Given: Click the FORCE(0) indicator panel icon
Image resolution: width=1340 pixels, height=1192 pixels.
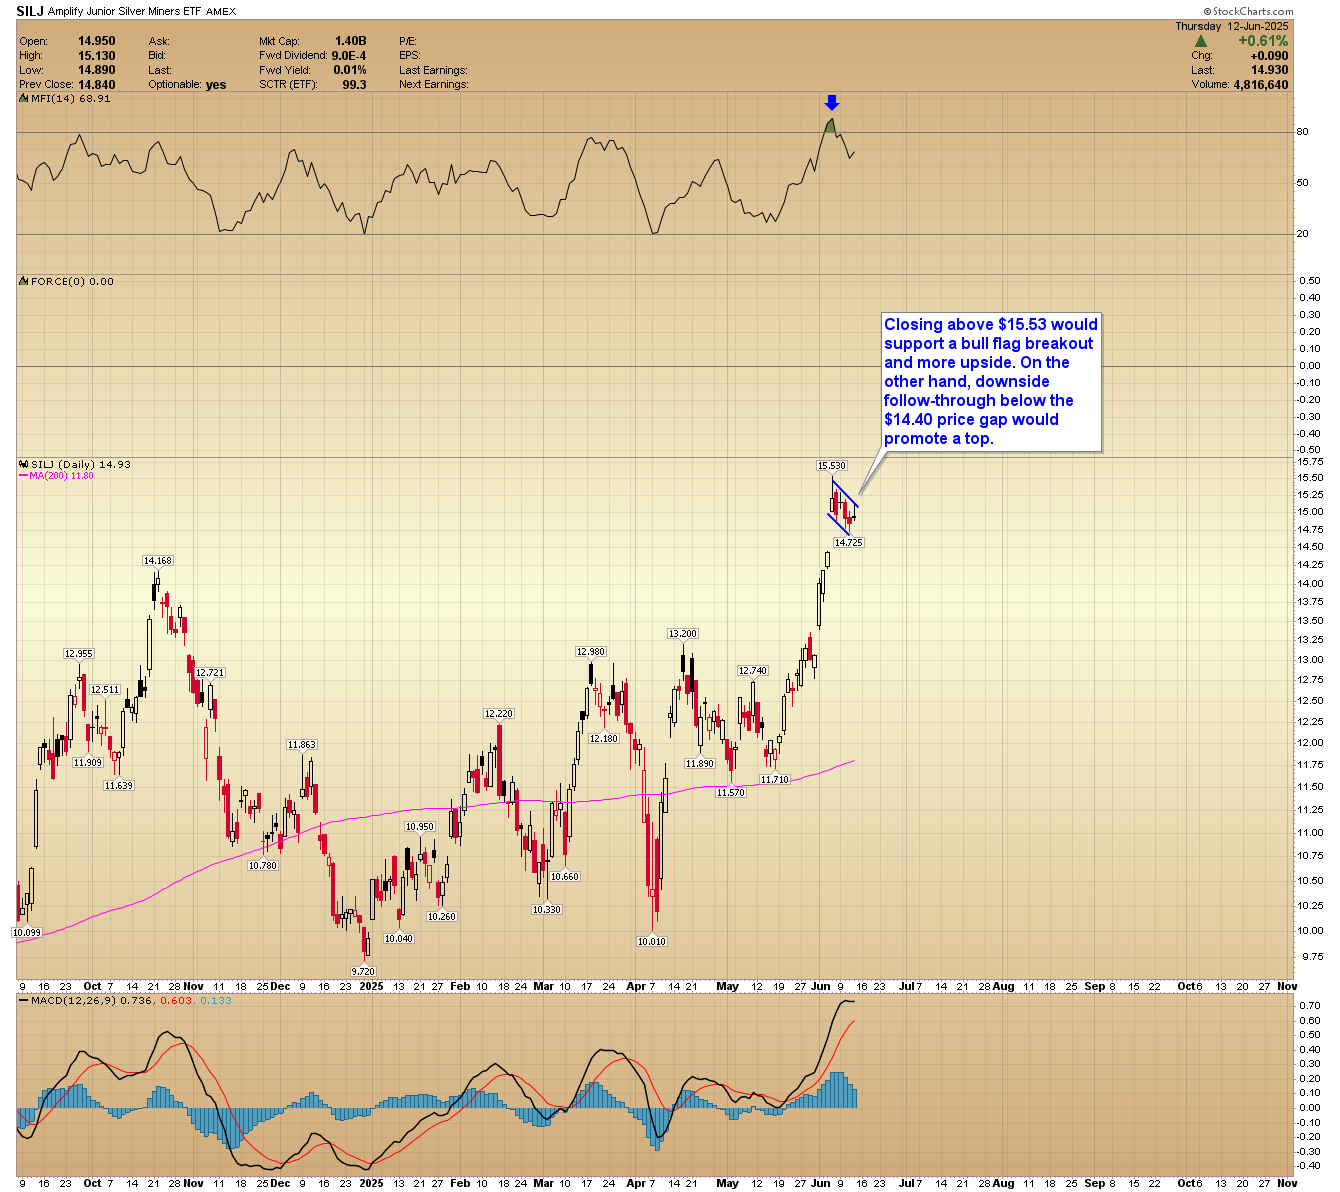Looking at the screenshot, I should 24,282.
